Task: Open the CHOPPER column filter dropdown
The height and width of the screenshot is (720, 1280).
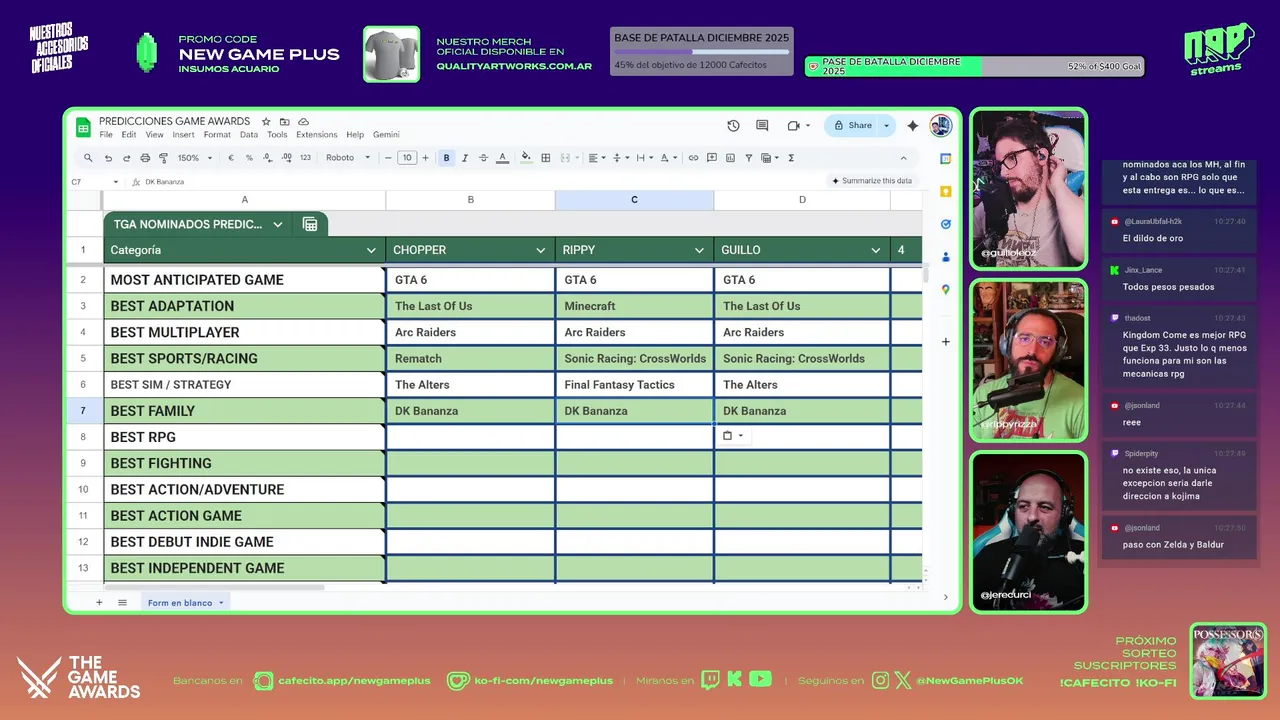Action: tap(541, 250)
